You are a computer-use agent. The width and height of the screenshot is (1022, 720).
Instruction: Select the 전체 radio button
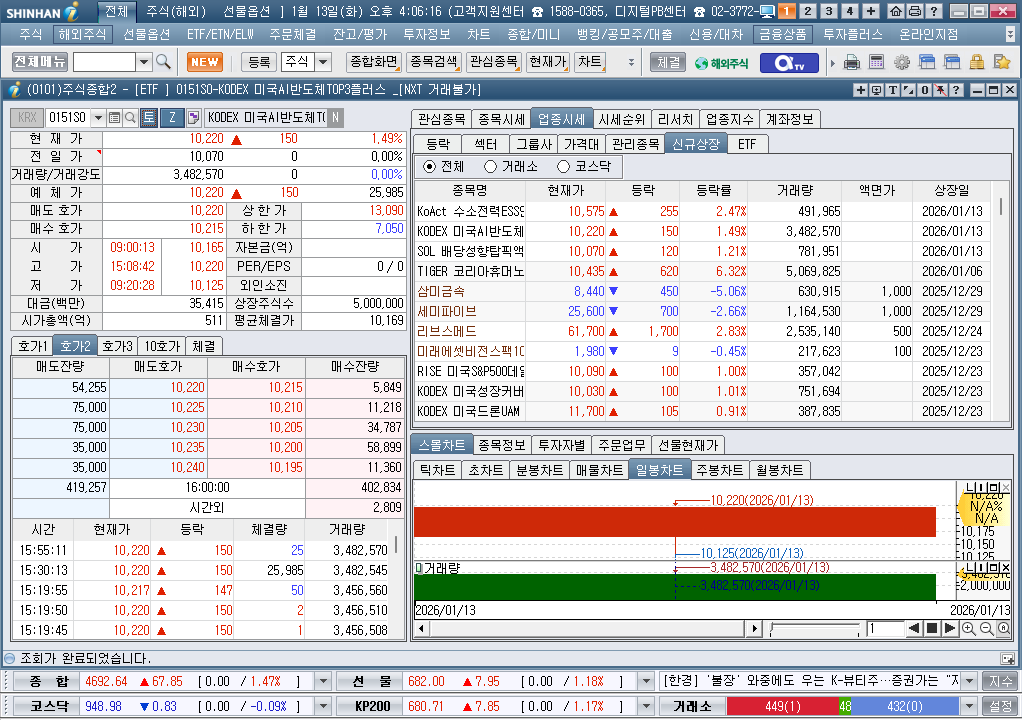click(x=429, y=167)
